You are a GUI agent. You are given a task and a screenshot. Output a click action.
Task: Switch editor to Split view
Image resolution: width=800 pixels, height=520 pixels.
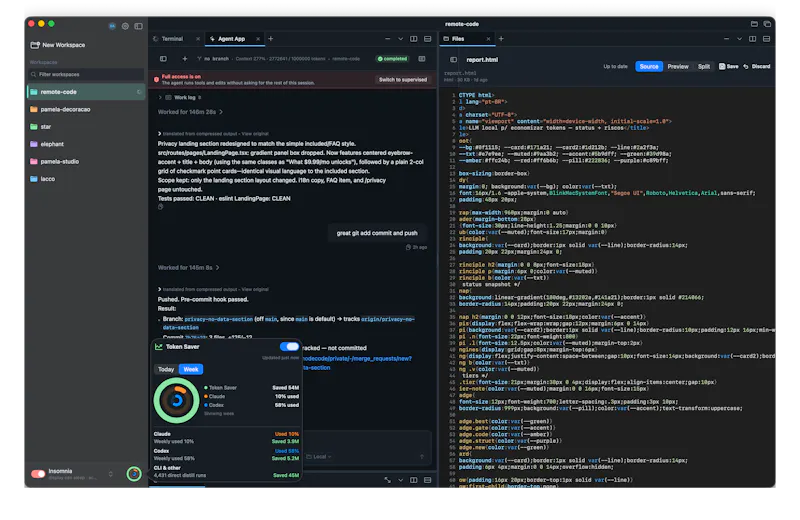point(704,66)
